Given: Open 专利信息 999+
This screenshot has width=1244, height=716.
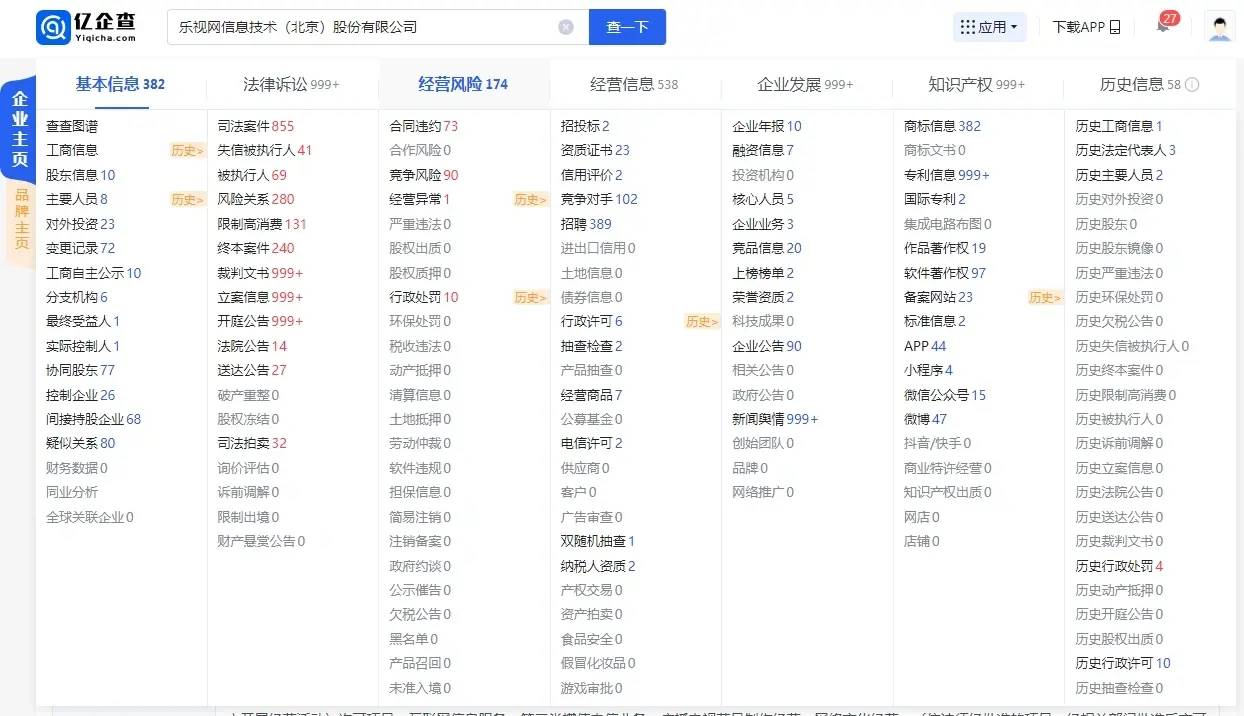Looking at the screenshot, I should click(946, 175).
